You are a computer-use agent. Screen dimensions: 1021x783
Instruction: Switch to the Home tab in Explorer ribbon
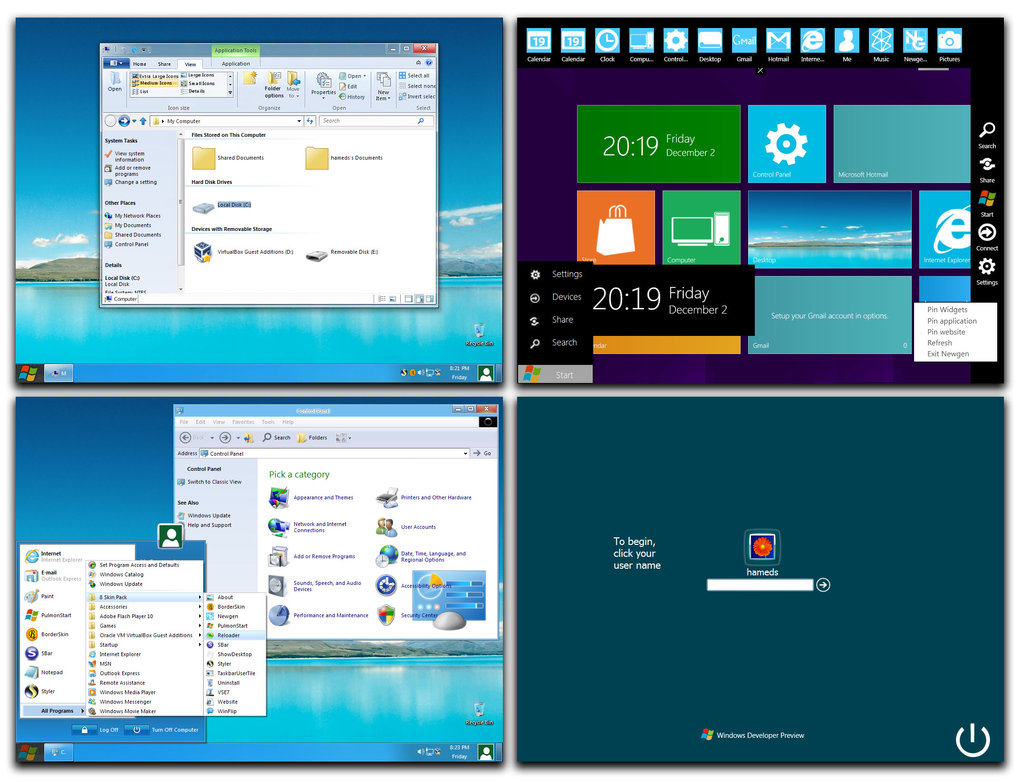click(x=139, y=64)
